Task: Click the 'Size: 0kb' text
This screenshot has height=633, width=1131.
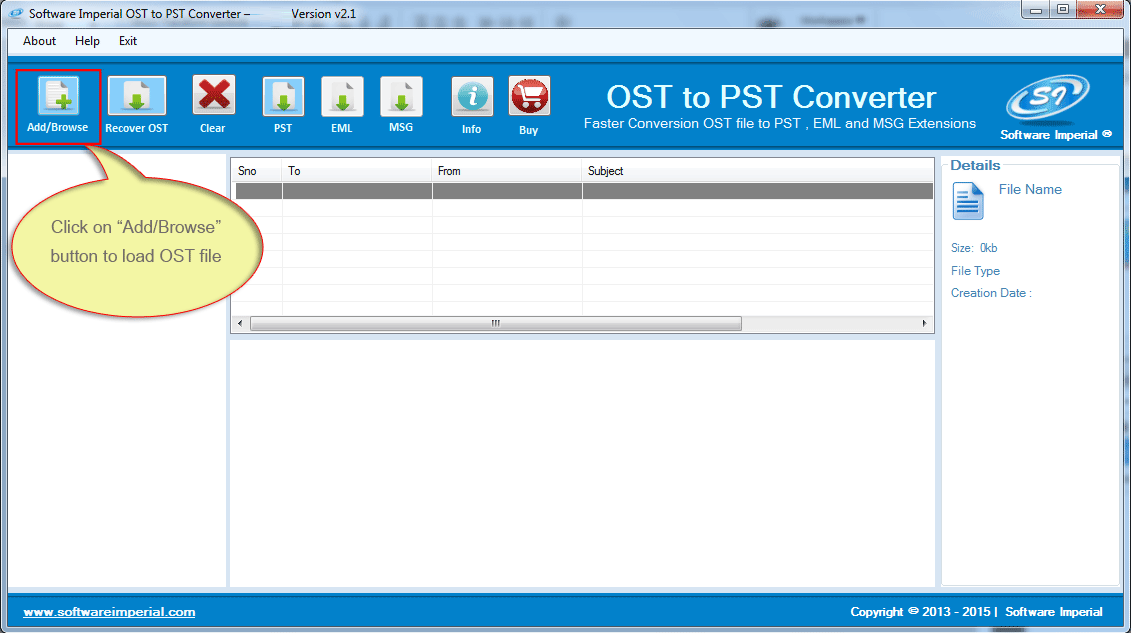Action: click(974, 248)
